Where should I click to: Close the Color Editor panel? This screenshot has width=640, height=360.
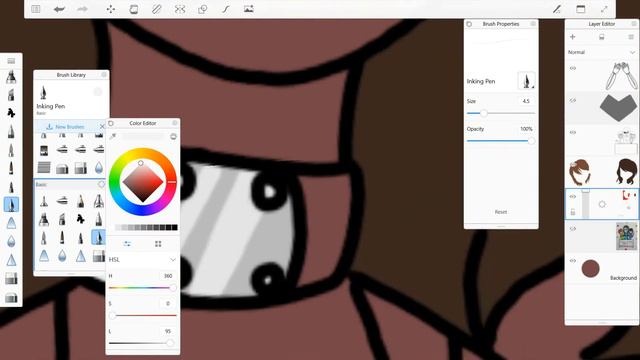175,123
